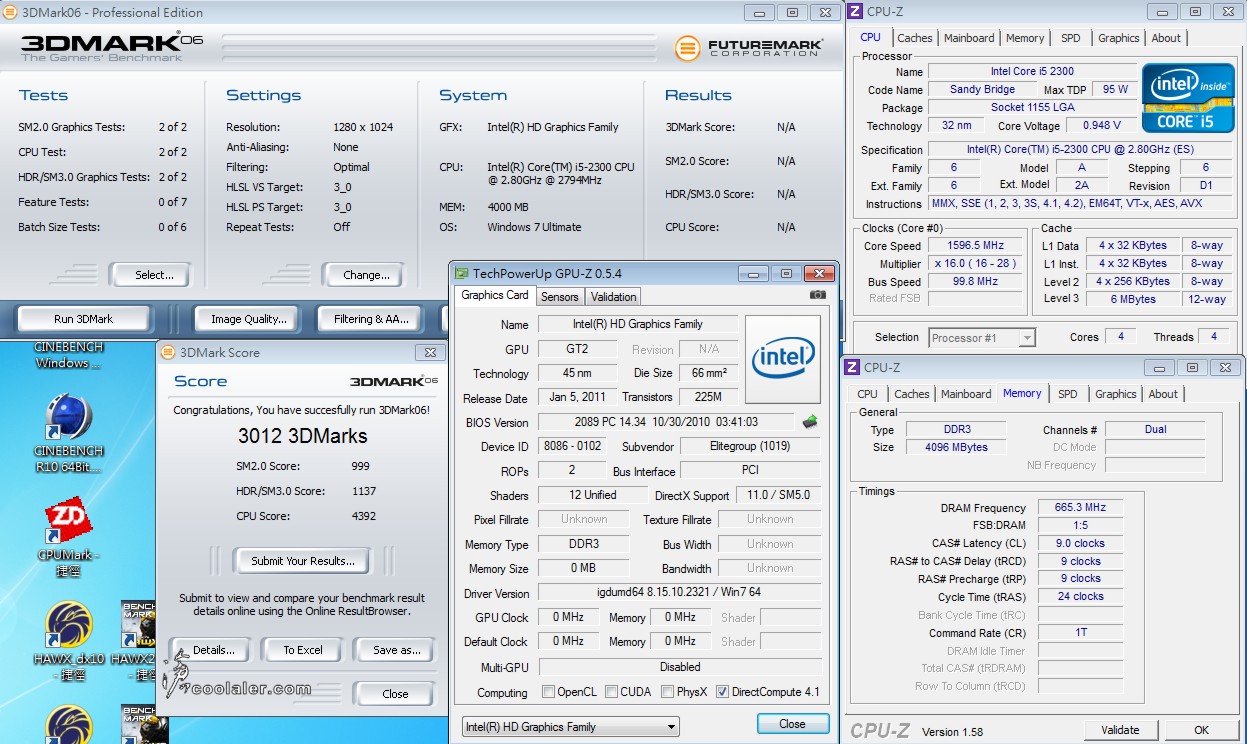Open SPD tab in top CPU-Z window
The height and width of the screenshot is (744, 1247).
(1071, 38)
